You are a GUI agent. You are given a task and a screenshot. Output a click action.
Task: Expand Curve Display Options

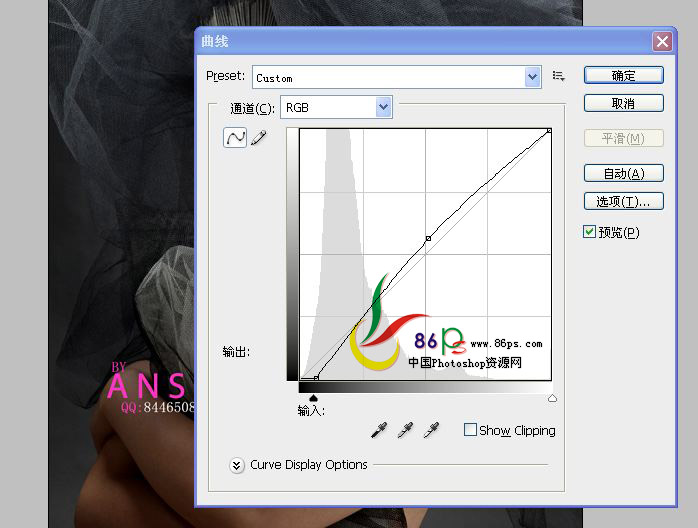237,466
